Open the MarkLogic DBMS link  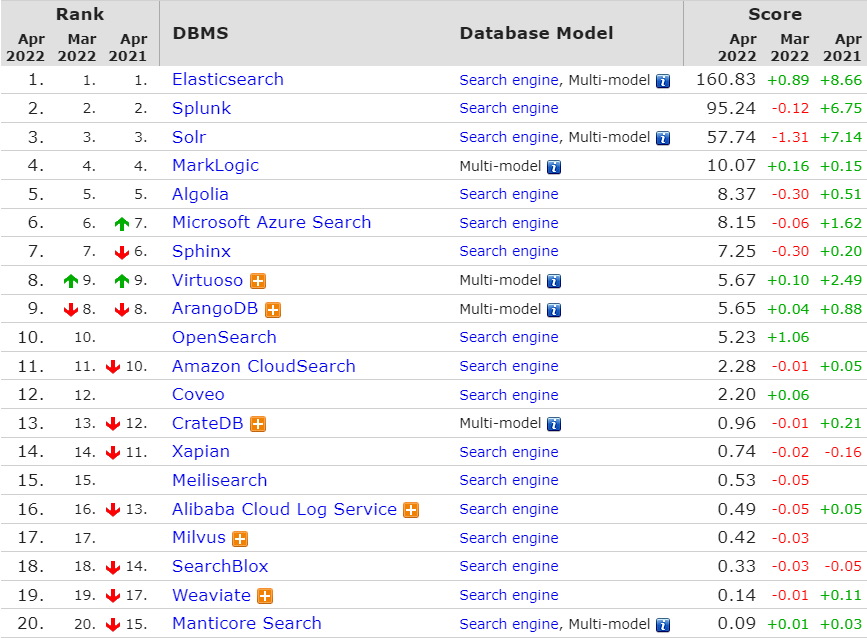click(x=216, y=165)
